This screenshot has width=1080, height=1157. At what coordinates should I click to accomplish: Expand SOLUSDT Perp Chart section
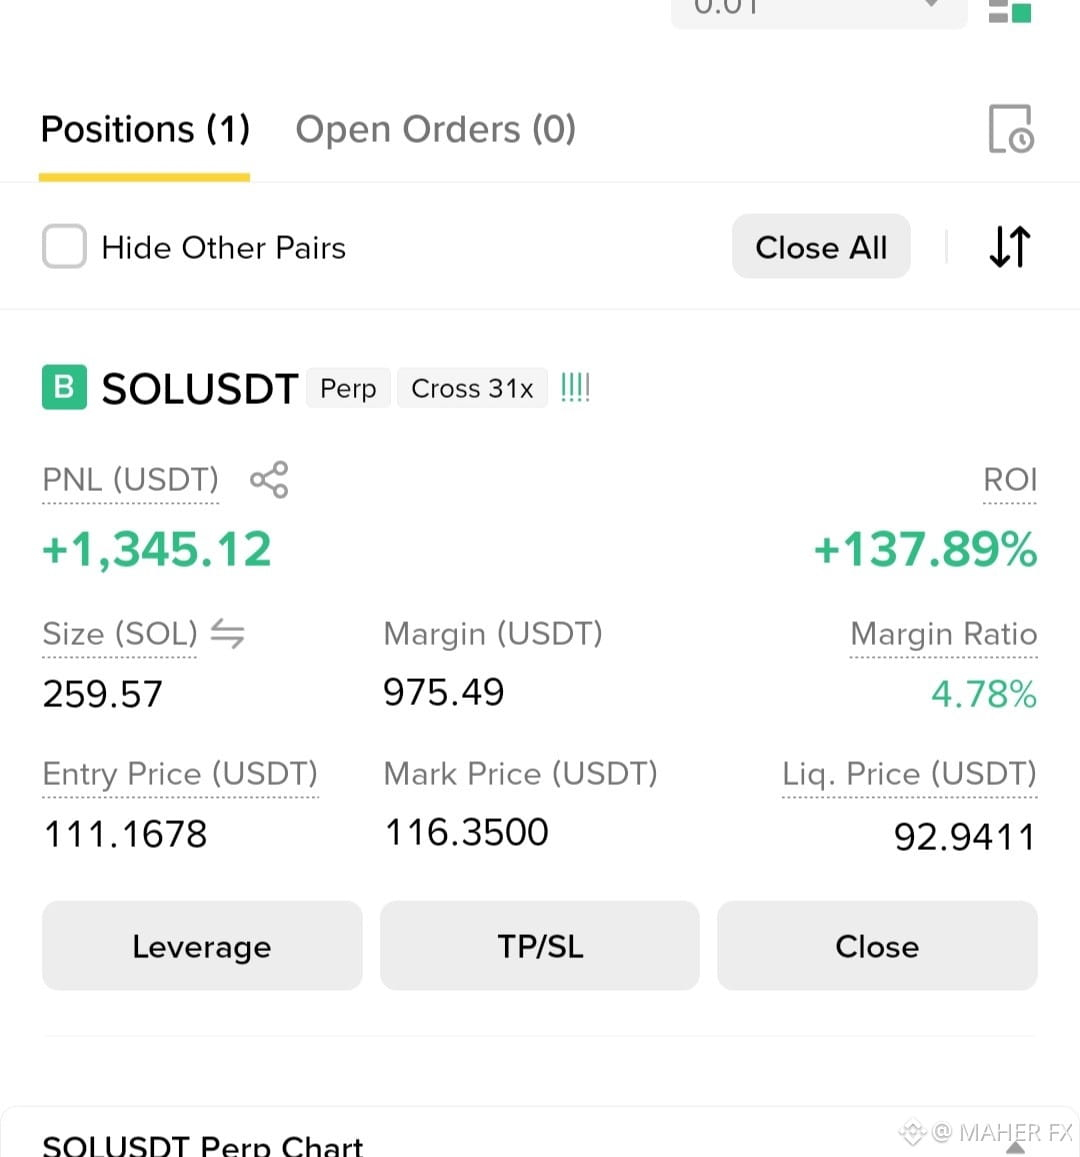(202, 1145)
